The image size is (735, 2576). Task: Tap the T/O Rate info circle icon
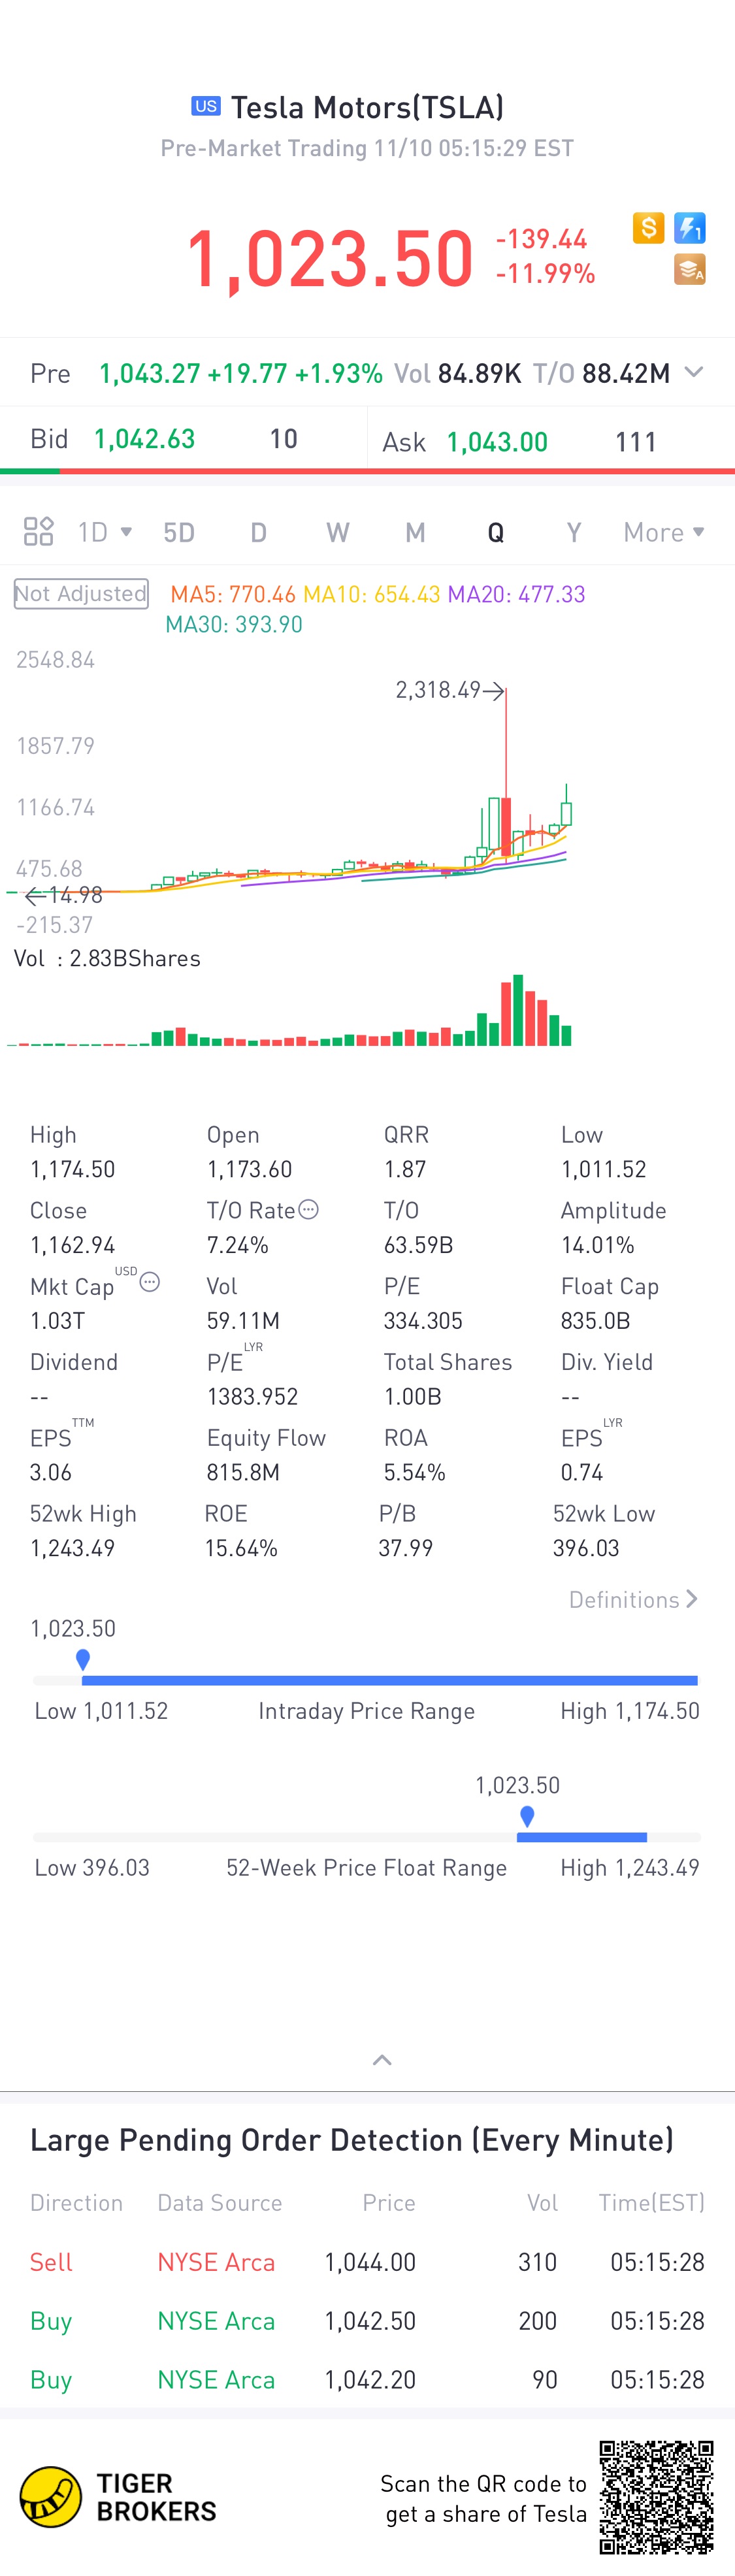click(x=309, y=1209)
